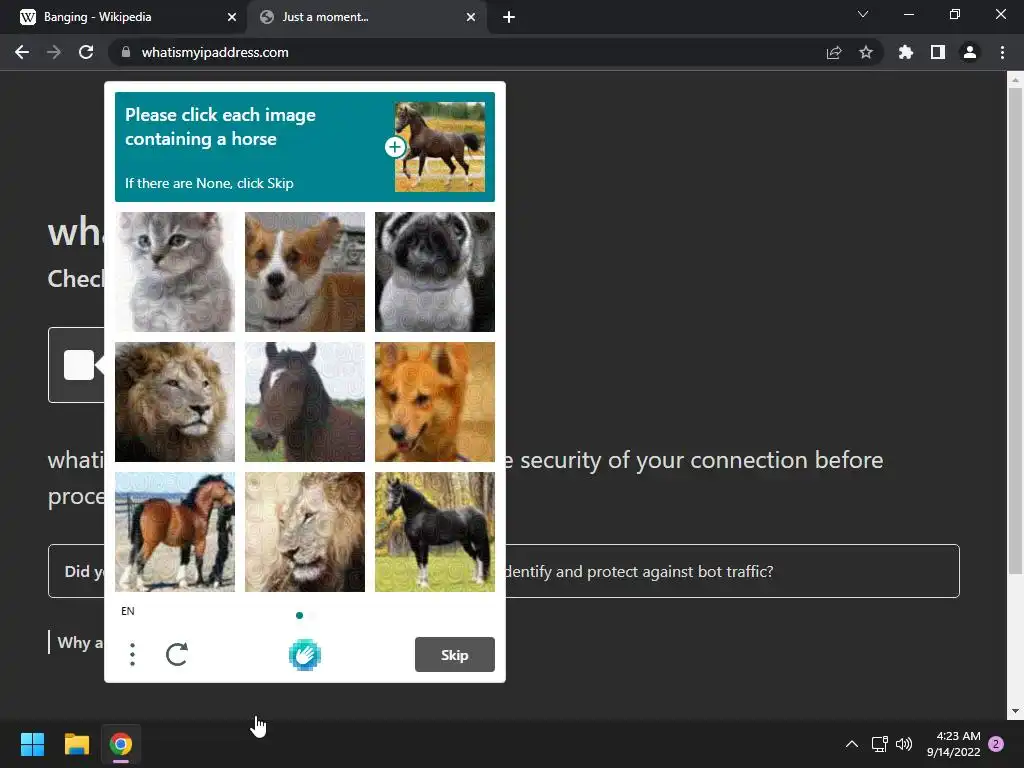Open the Chrome profile avatar icon

pos(970,52)
